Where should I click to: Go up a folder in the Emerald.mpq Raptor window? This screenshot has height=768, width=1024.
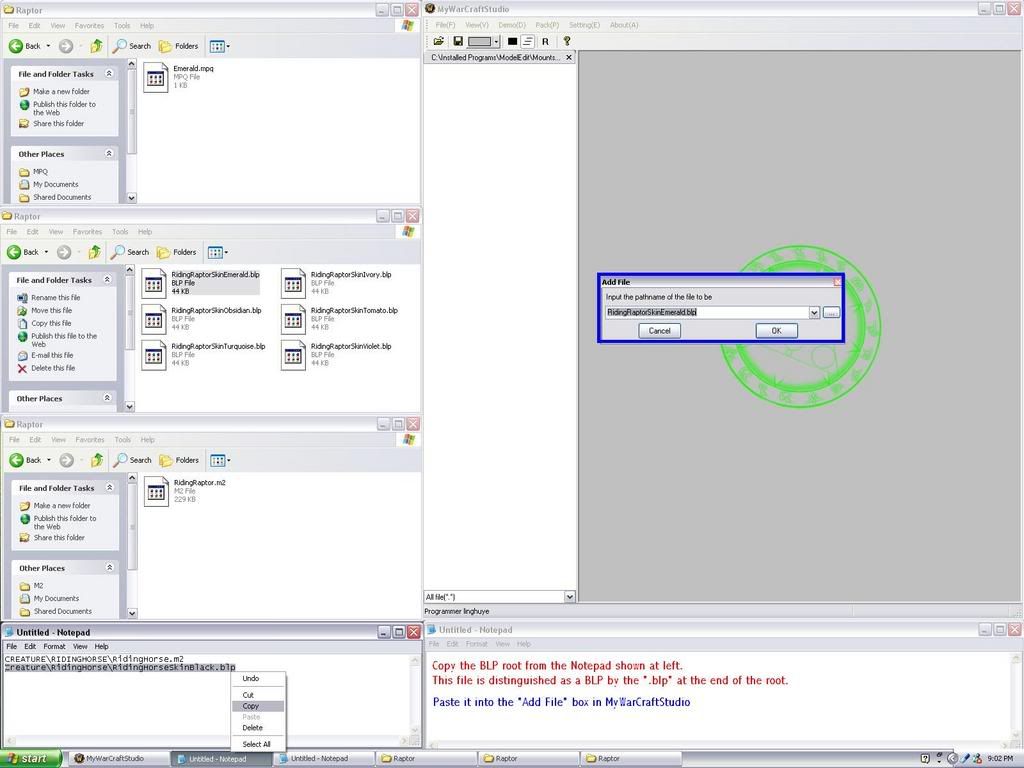coord(97,46)
